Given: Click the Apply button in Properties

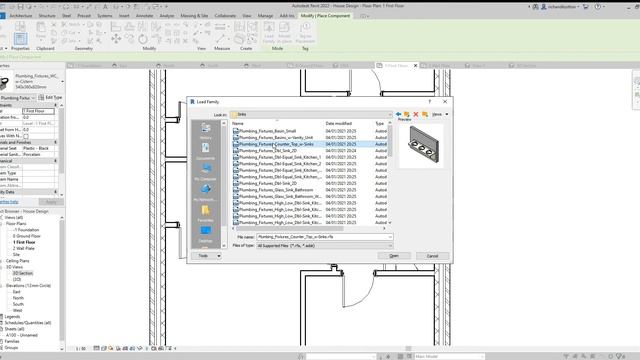Looking at the screenshot, I should point(51,202).
